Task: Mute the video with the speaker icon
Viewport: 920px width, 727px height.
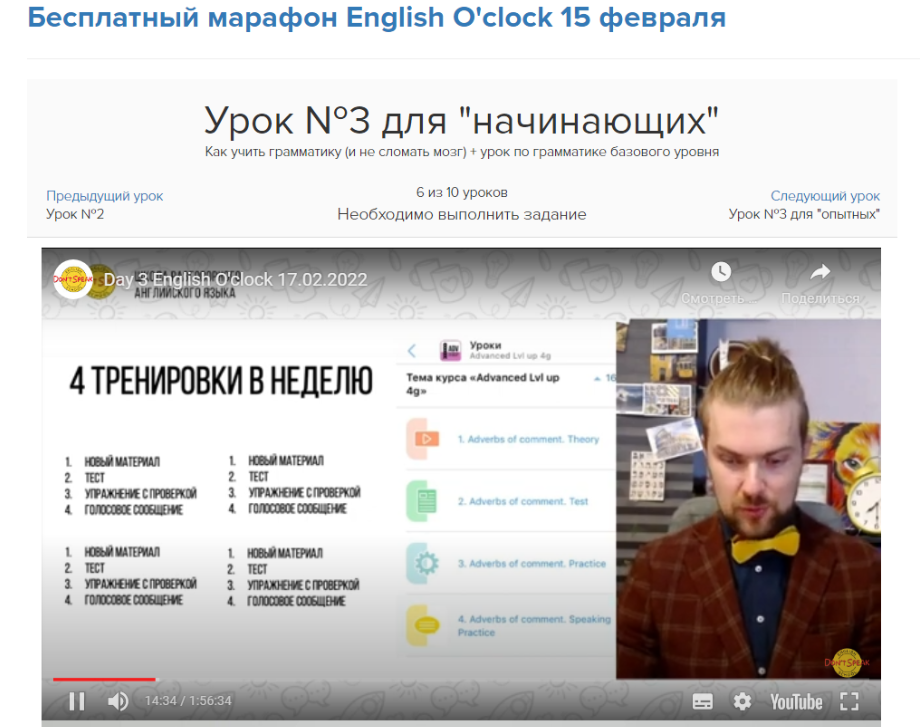Action: [117, 701]
